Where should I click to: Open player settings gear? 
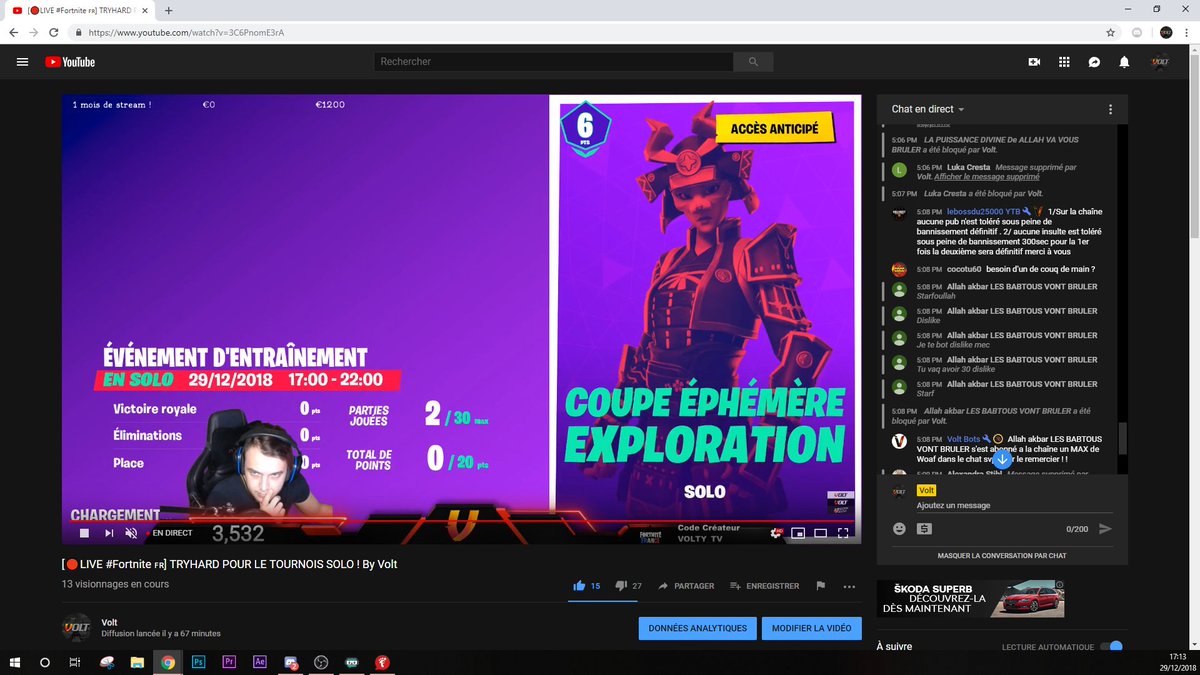pyautogui.click(x=776, y=533)
